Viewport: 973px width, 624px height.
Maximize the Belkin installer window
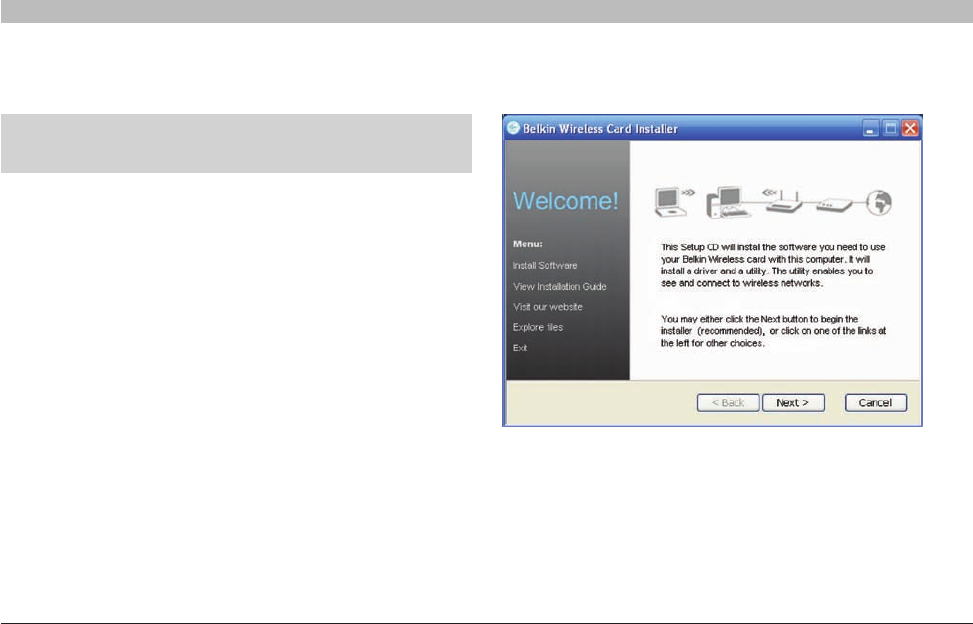[x=890, y=128]
